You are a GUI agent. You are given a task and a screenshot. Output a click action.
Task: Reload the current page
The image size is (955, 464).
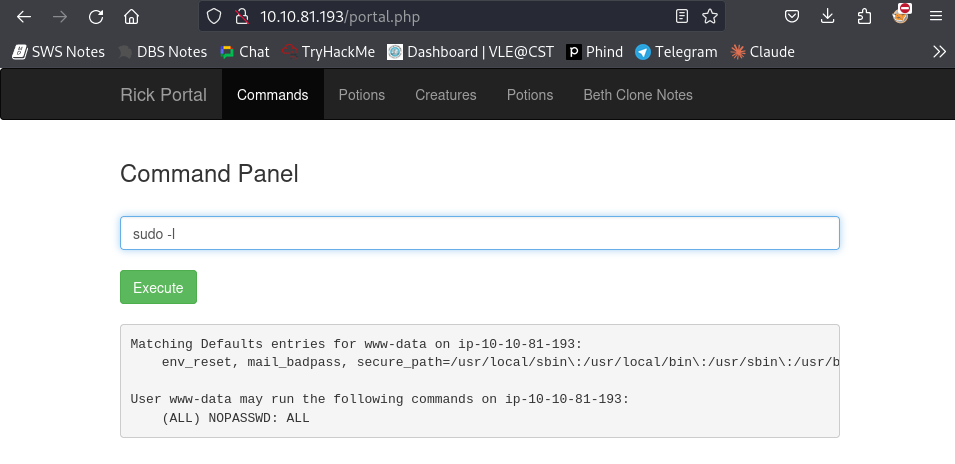[96, 16]
